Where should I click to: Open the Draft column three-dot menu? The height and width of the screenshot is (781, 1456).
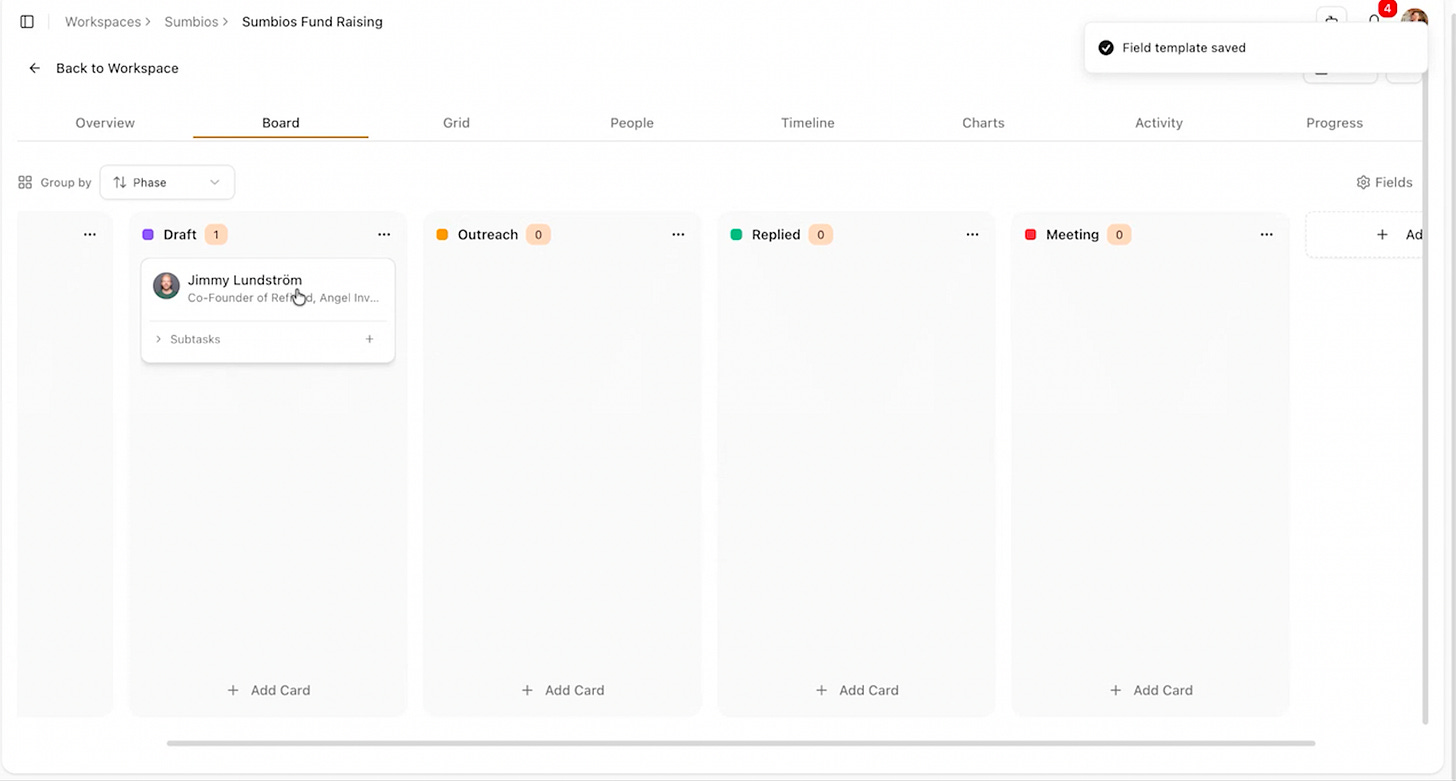(384, 234)
